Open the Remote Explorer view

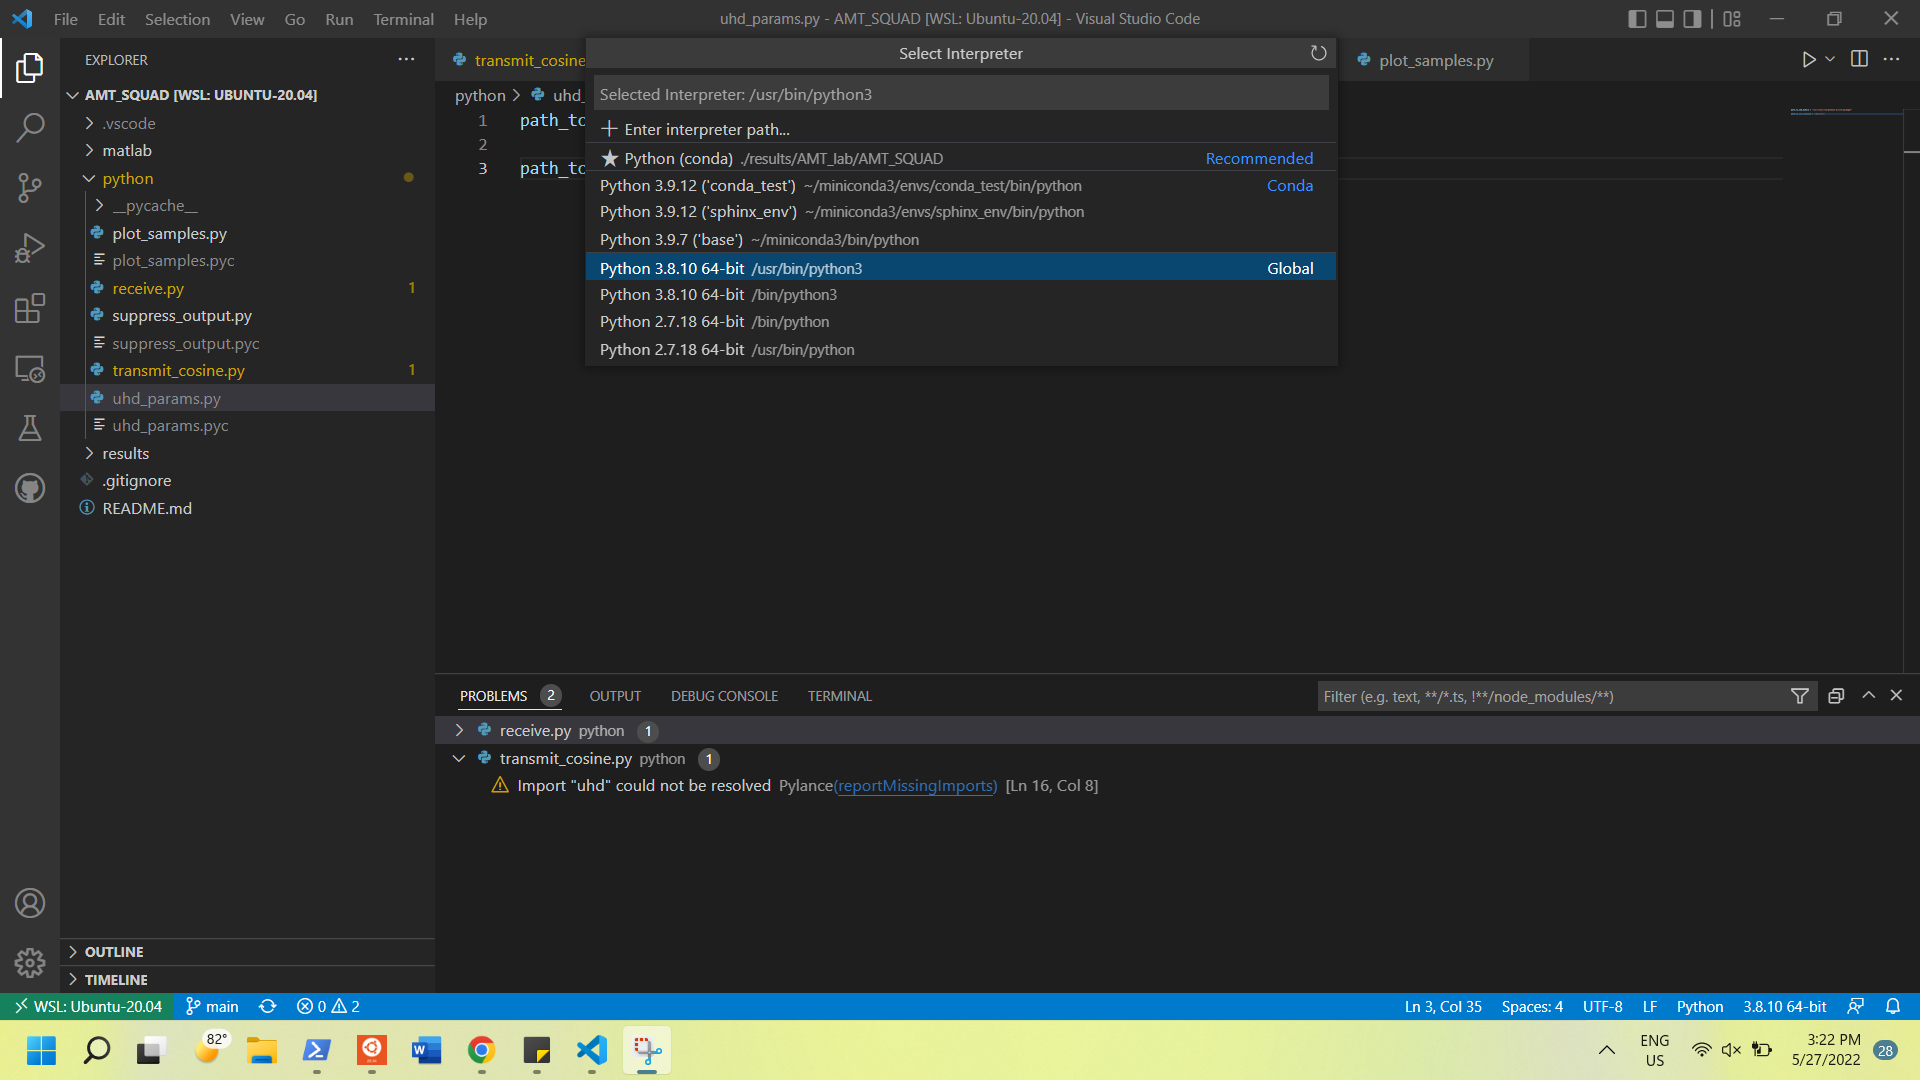click(x=30, y=369)
